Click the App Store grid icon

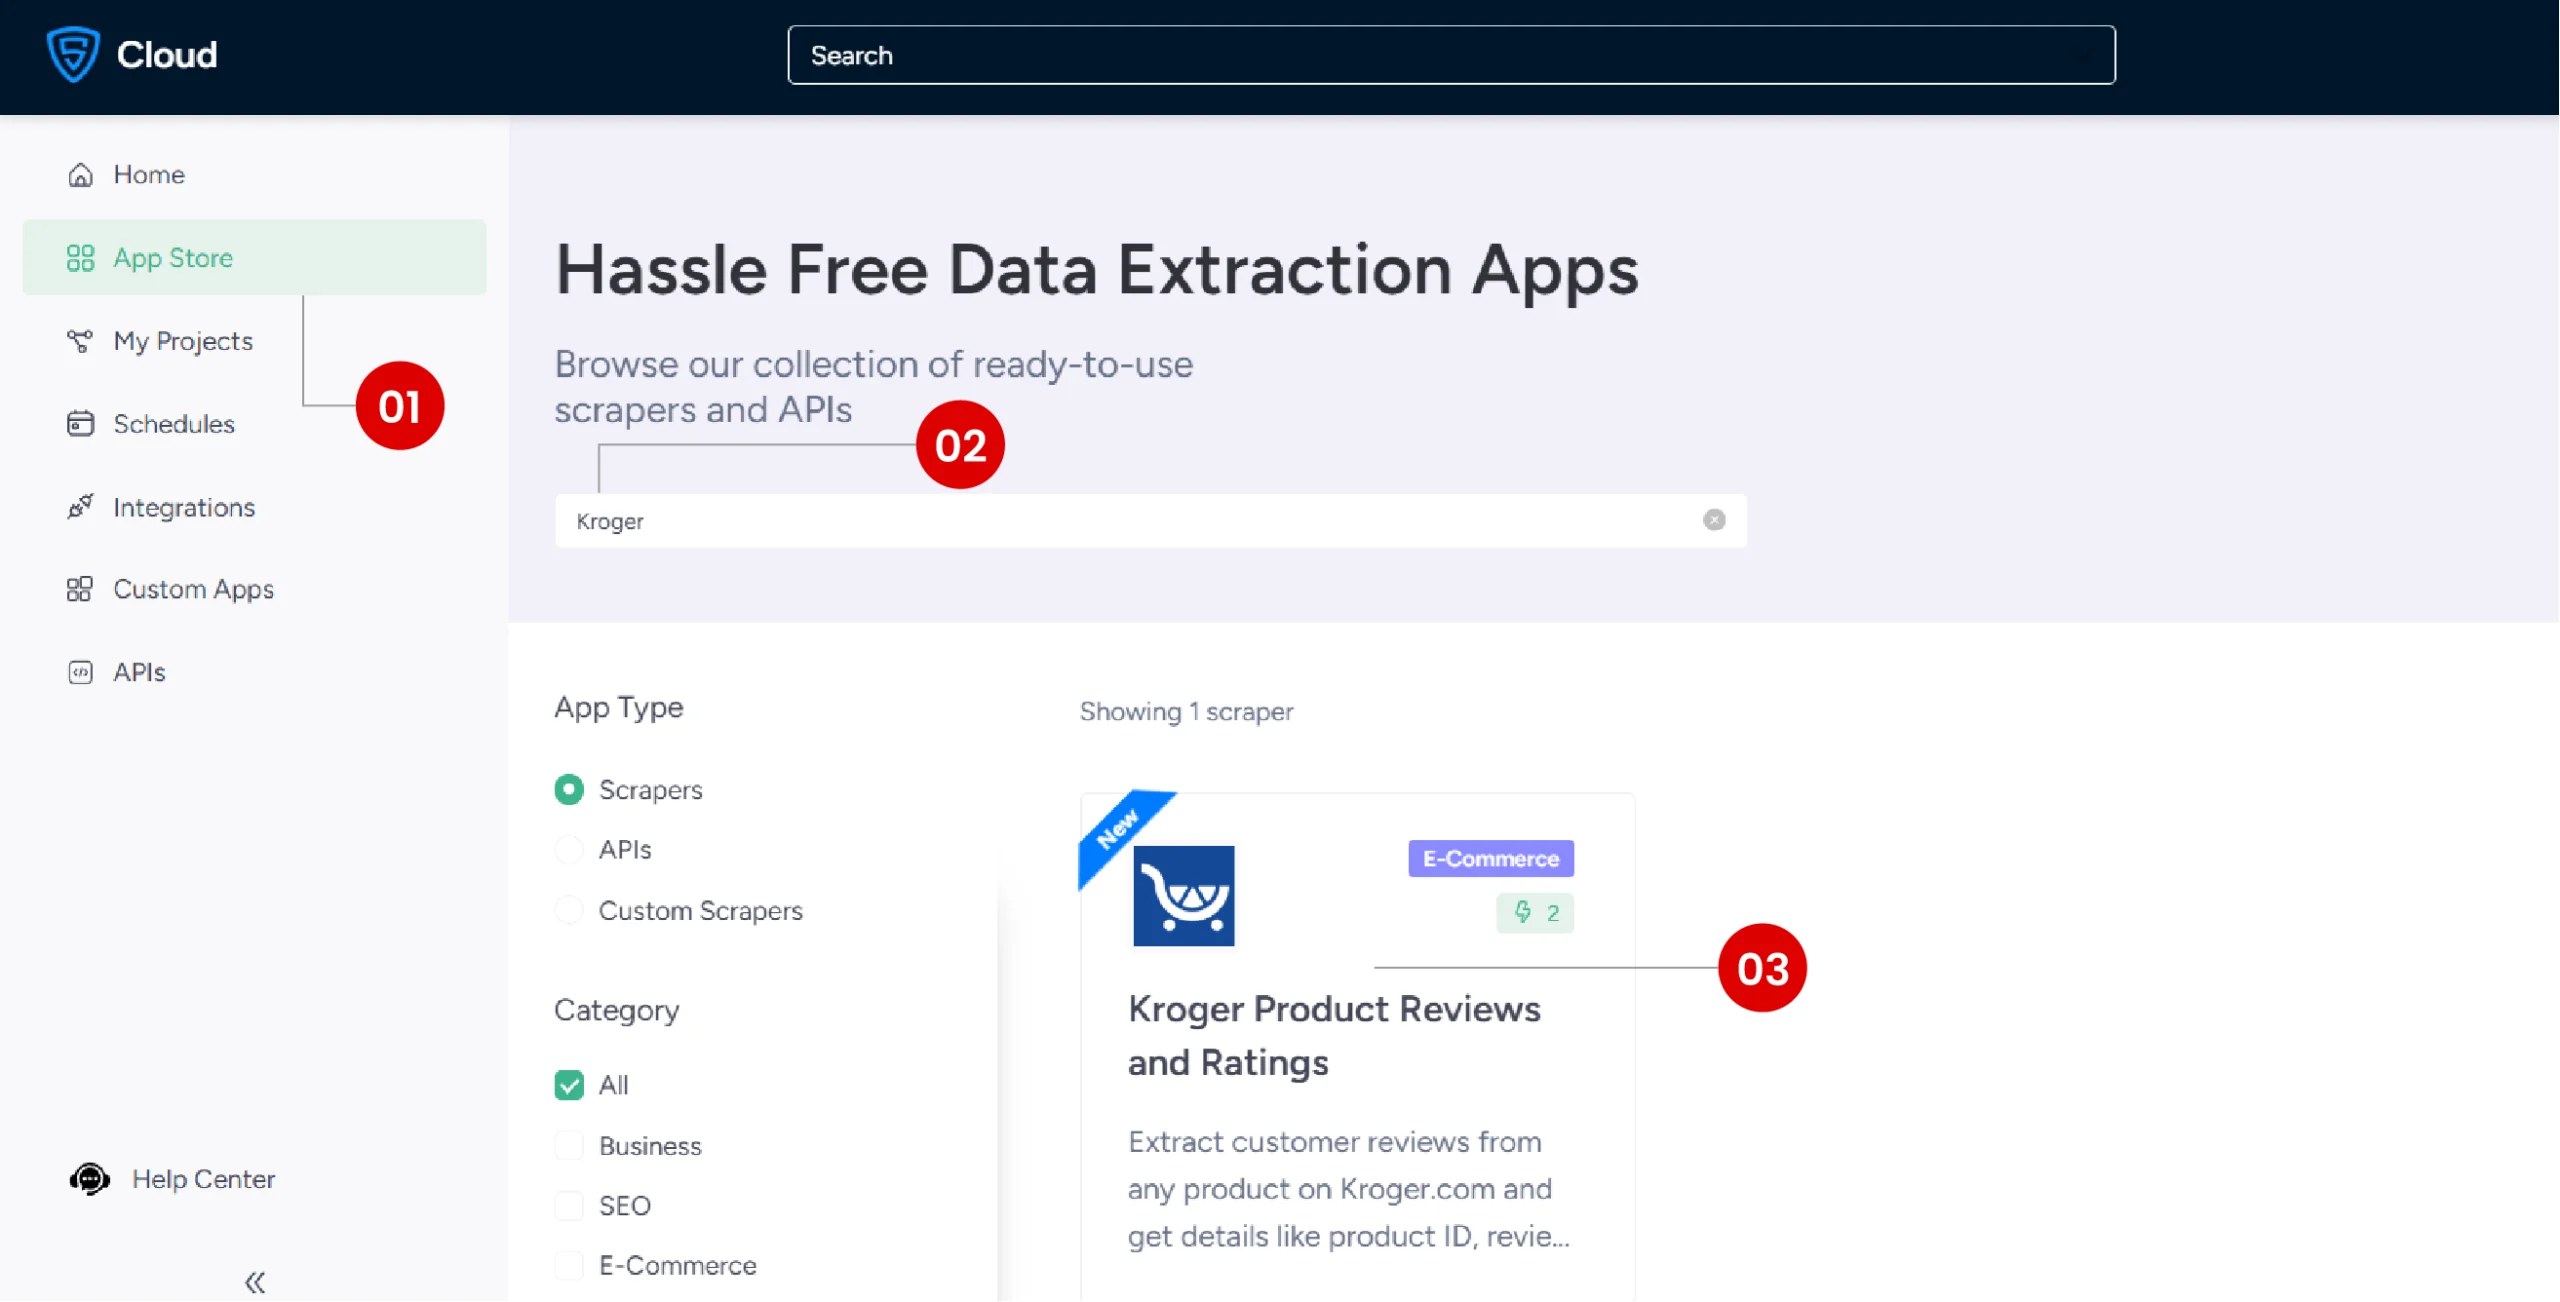(80, 258)
